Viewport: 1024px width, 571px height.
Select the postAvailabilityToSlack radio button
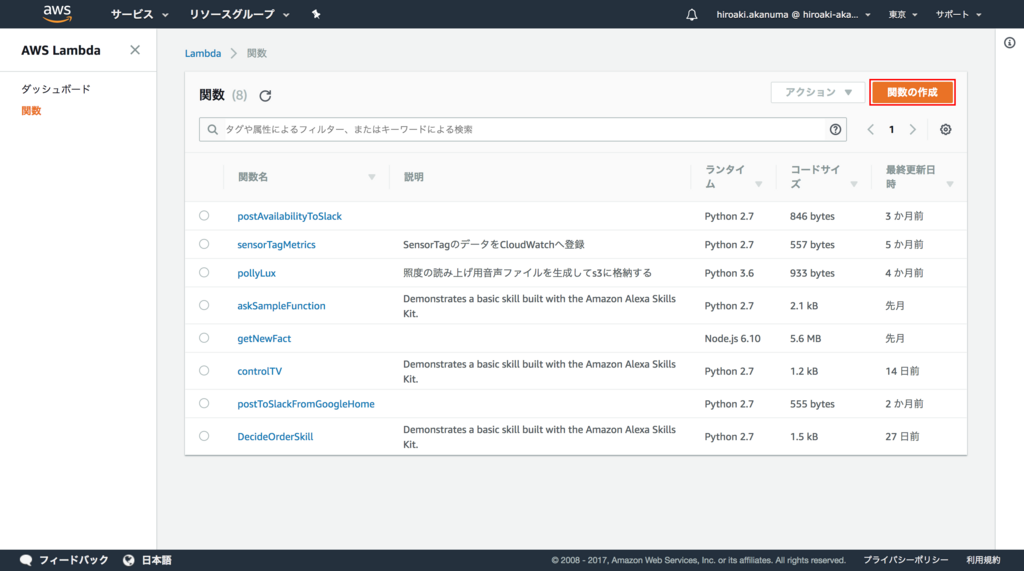click(204, 216)
